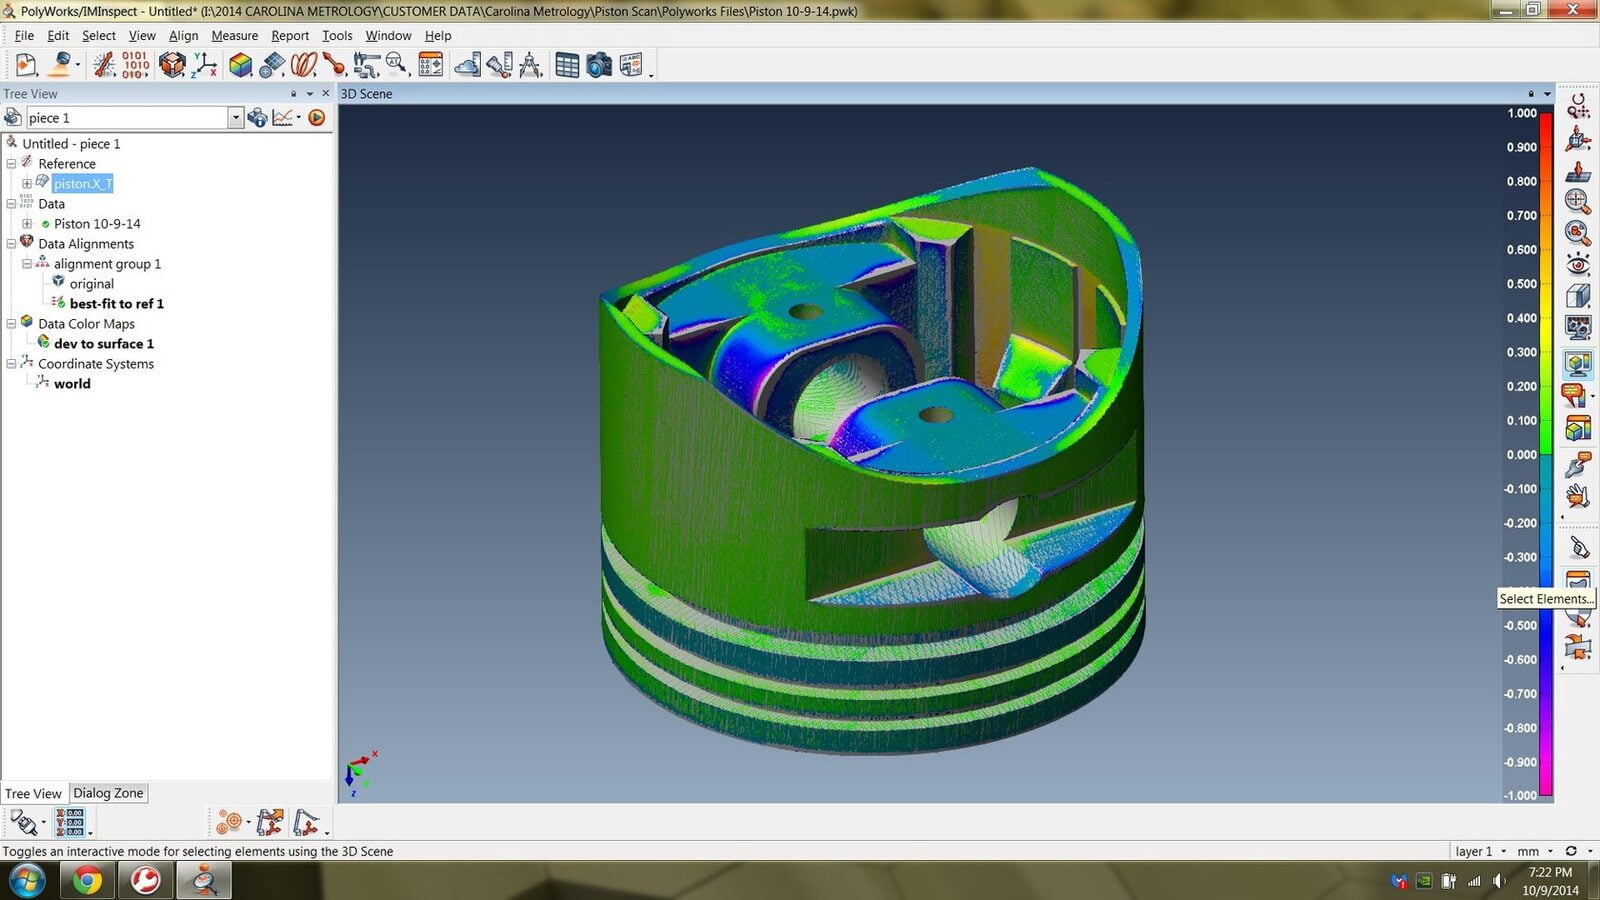The width and height of the screenshot is (1600, 900).
Task: Click the XYZ coordinate system axes icon
Action: click(205, 66)
